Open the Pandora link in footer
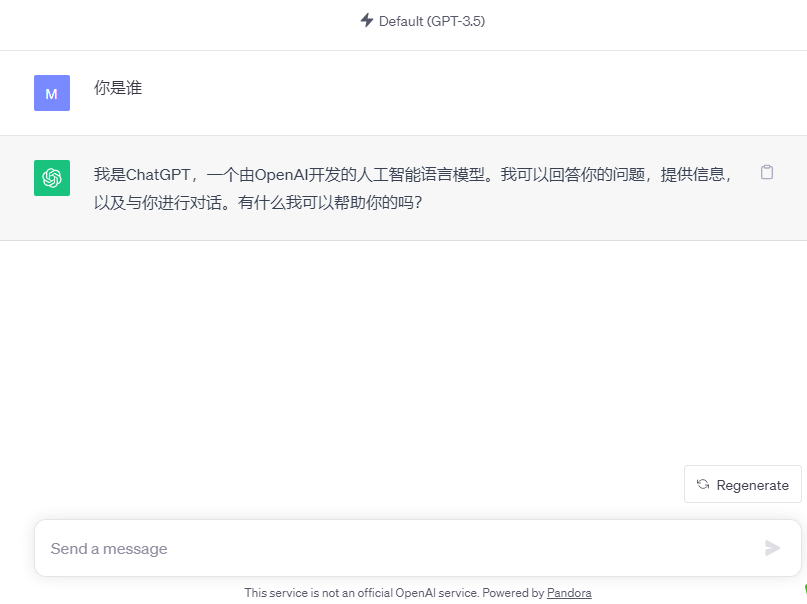 pyautogui.click(x=569, y=593)
